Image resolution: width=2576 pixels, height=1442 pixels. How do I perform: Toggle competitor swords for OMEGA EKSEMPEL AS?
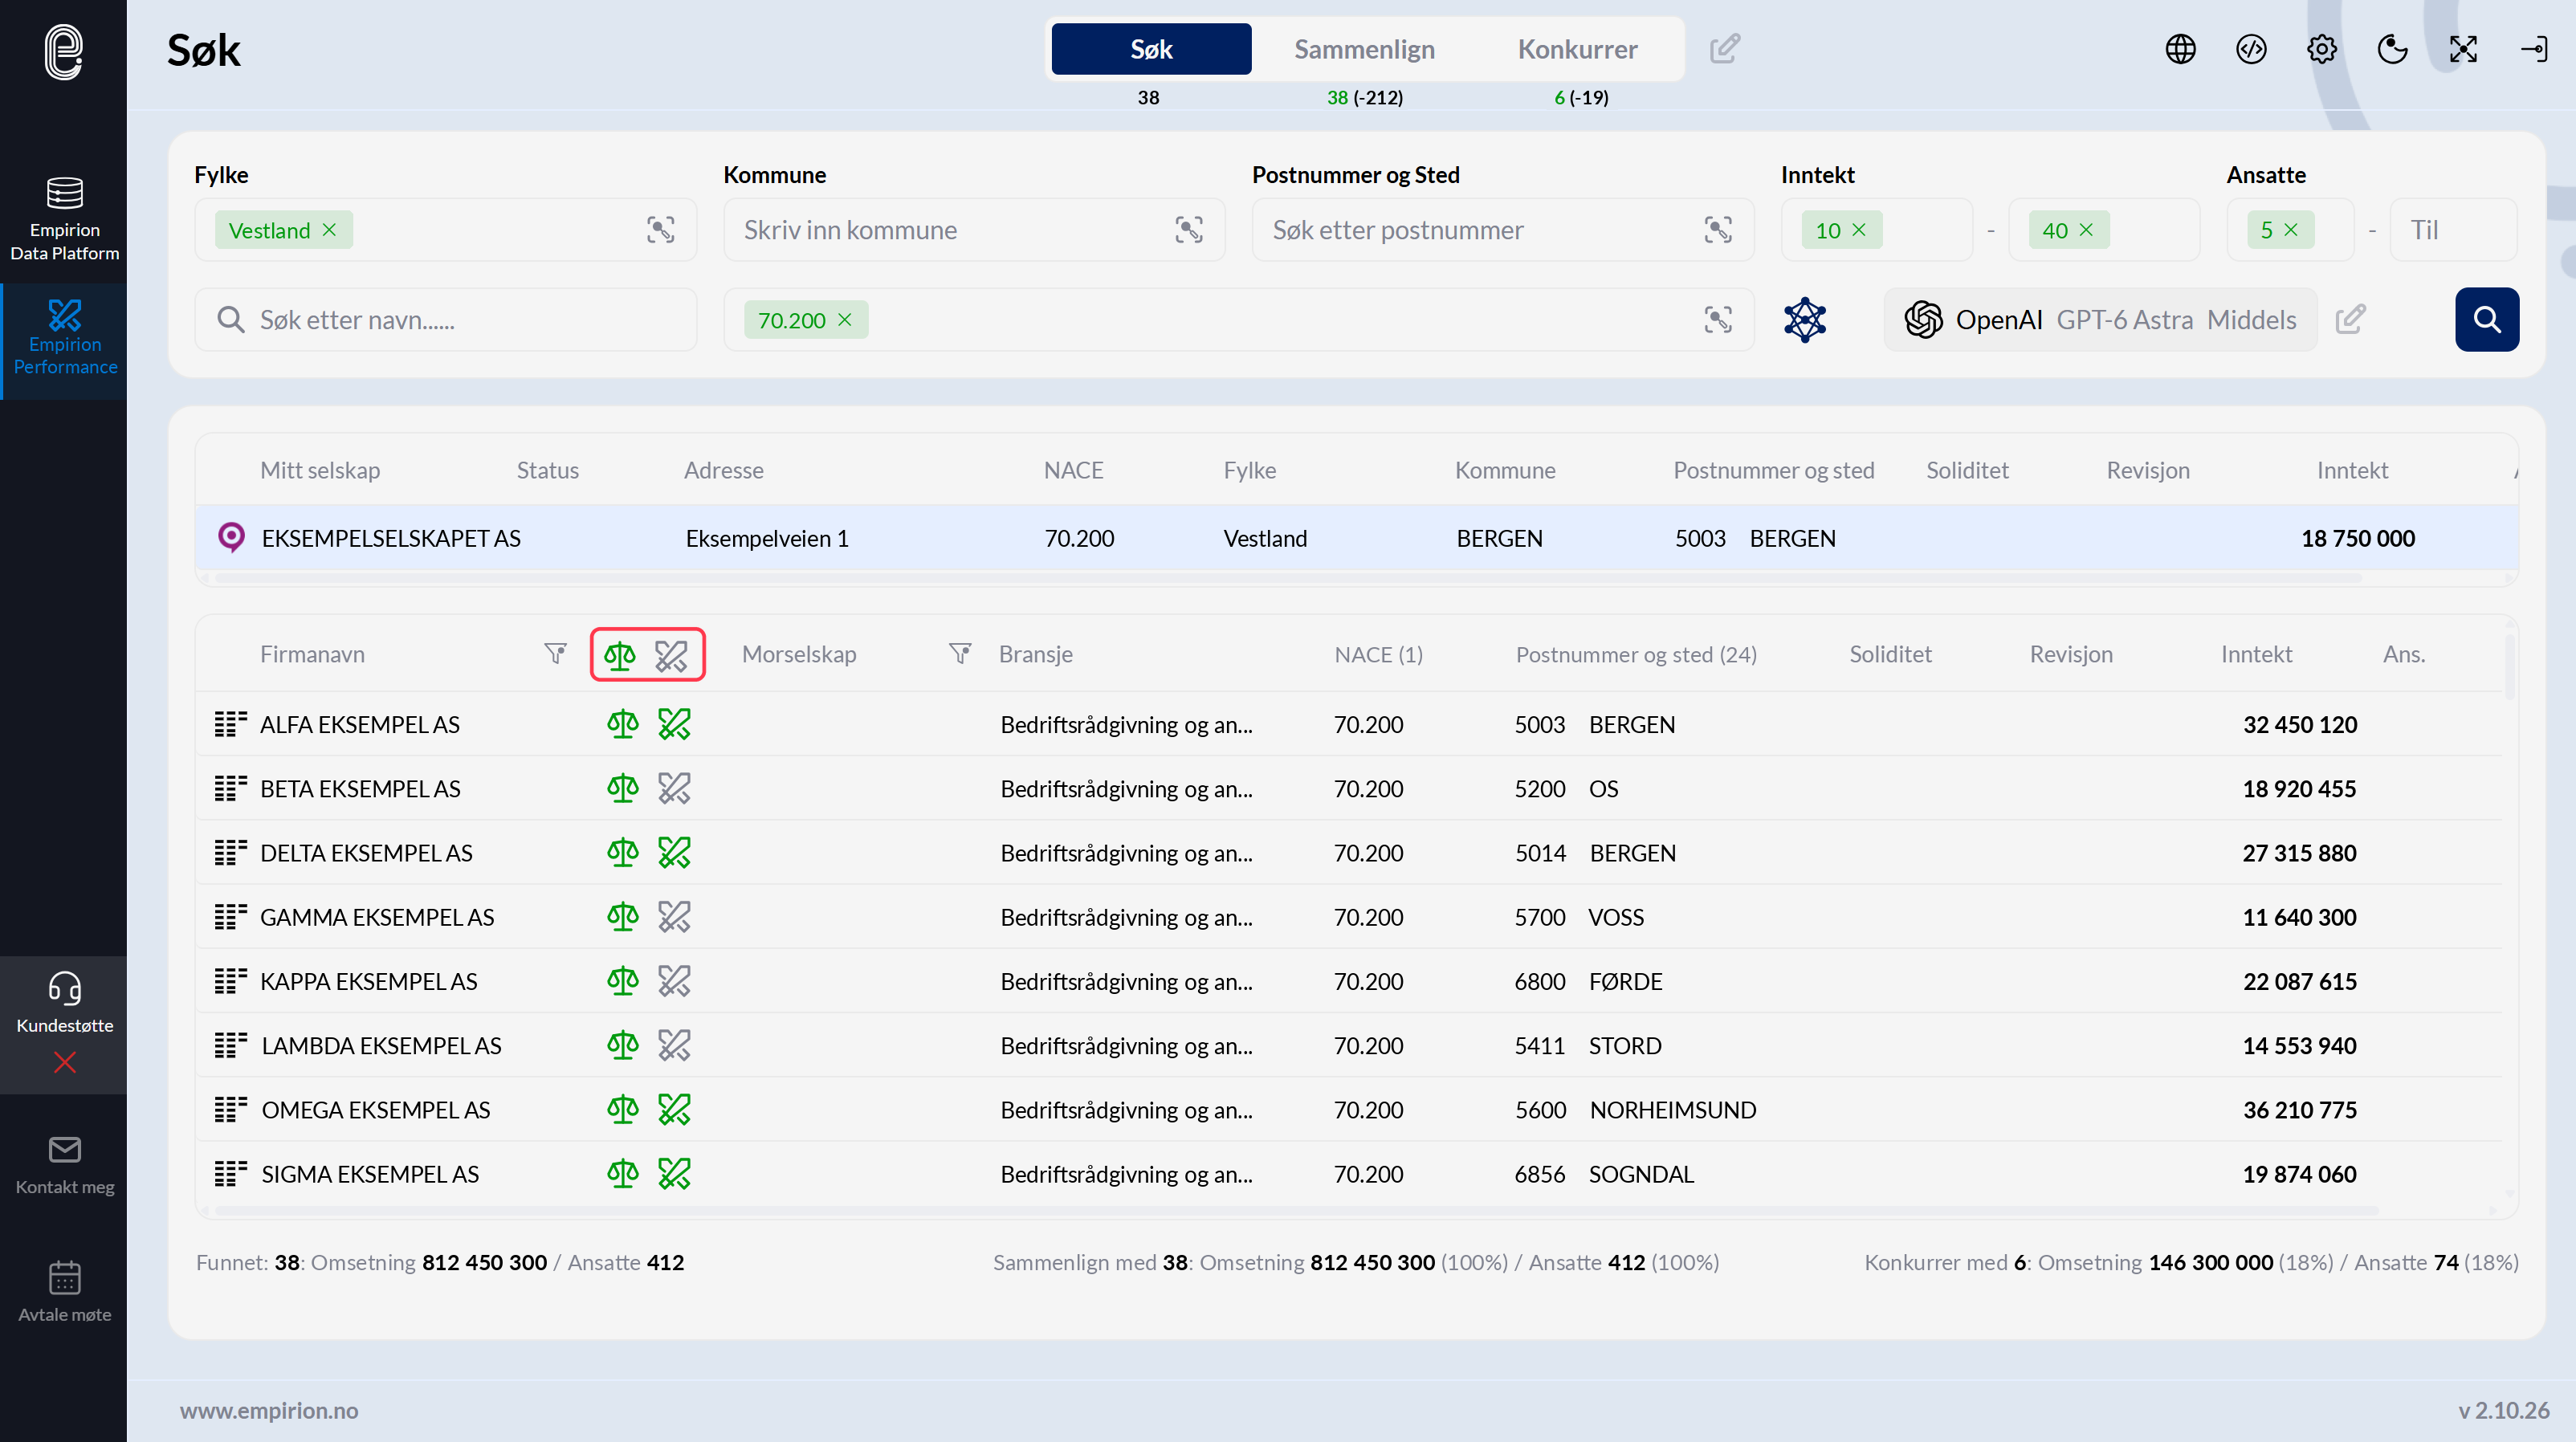(x=674, y=1110)
